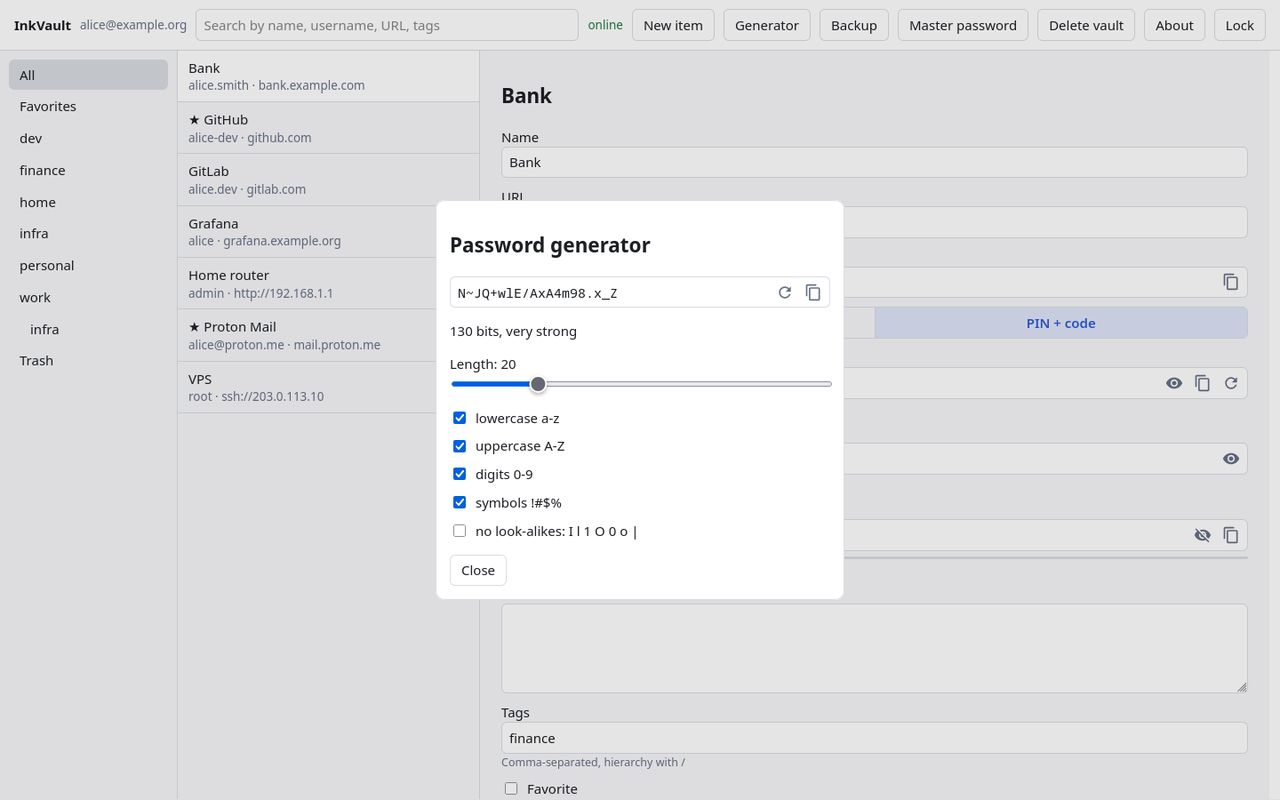This screenshot has width=1280, height=800.
Task: Regenerate the password in generator dialog
Action: [x=785, y=292]
